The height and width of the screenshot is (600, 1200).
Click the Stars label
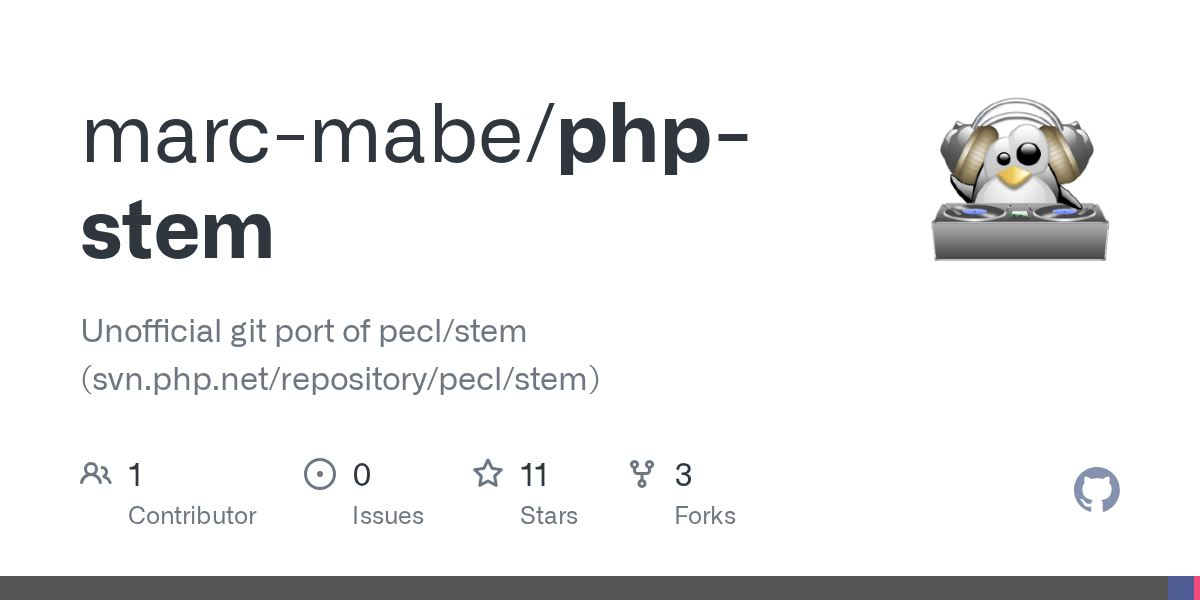549,516
